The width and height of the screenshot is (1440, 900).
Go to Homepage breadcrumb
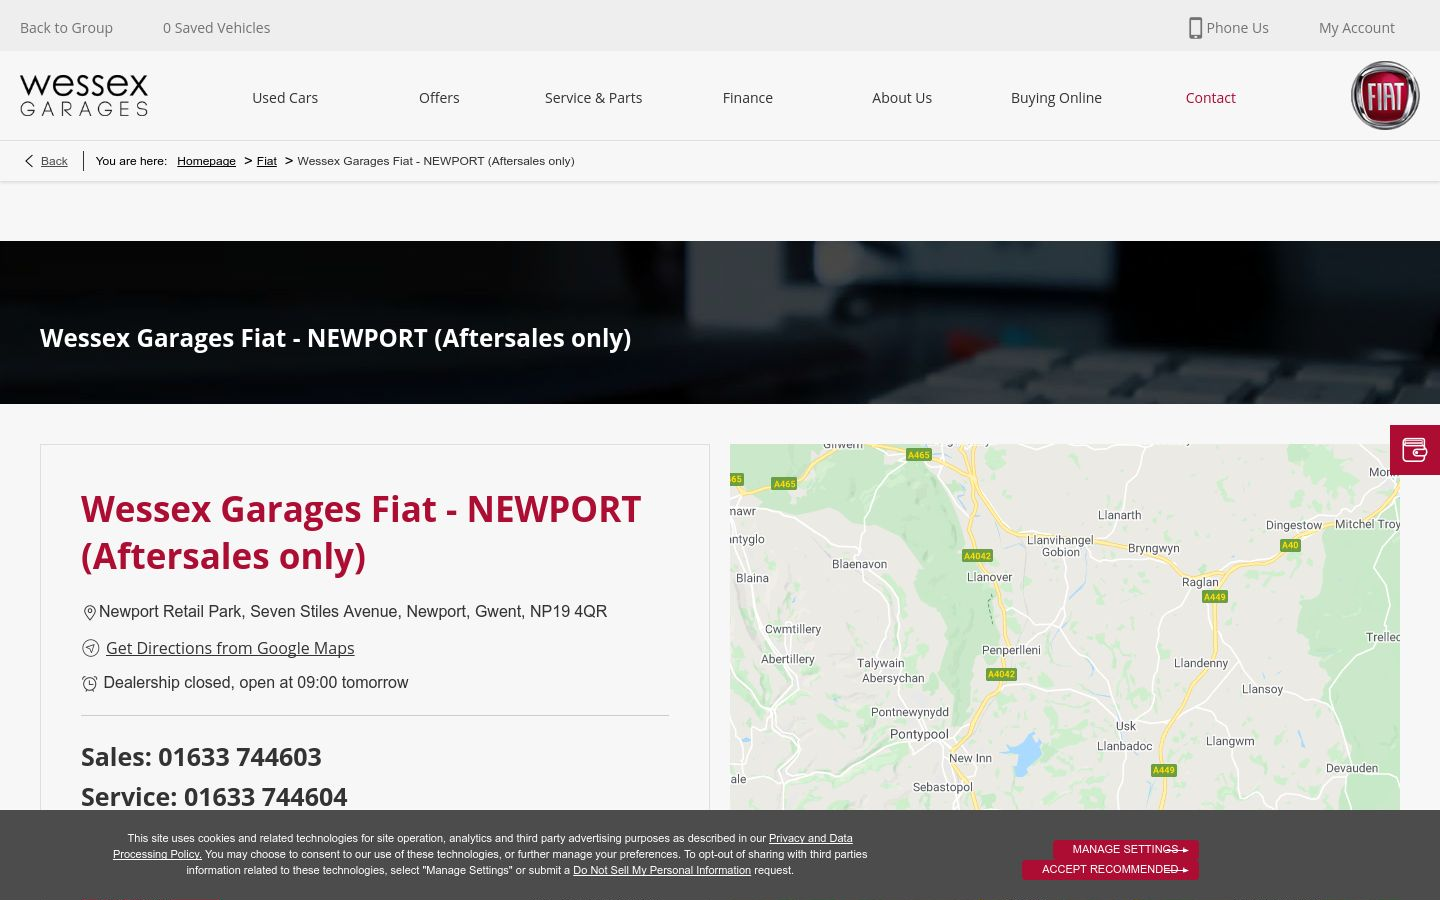(x=206, y=161)
